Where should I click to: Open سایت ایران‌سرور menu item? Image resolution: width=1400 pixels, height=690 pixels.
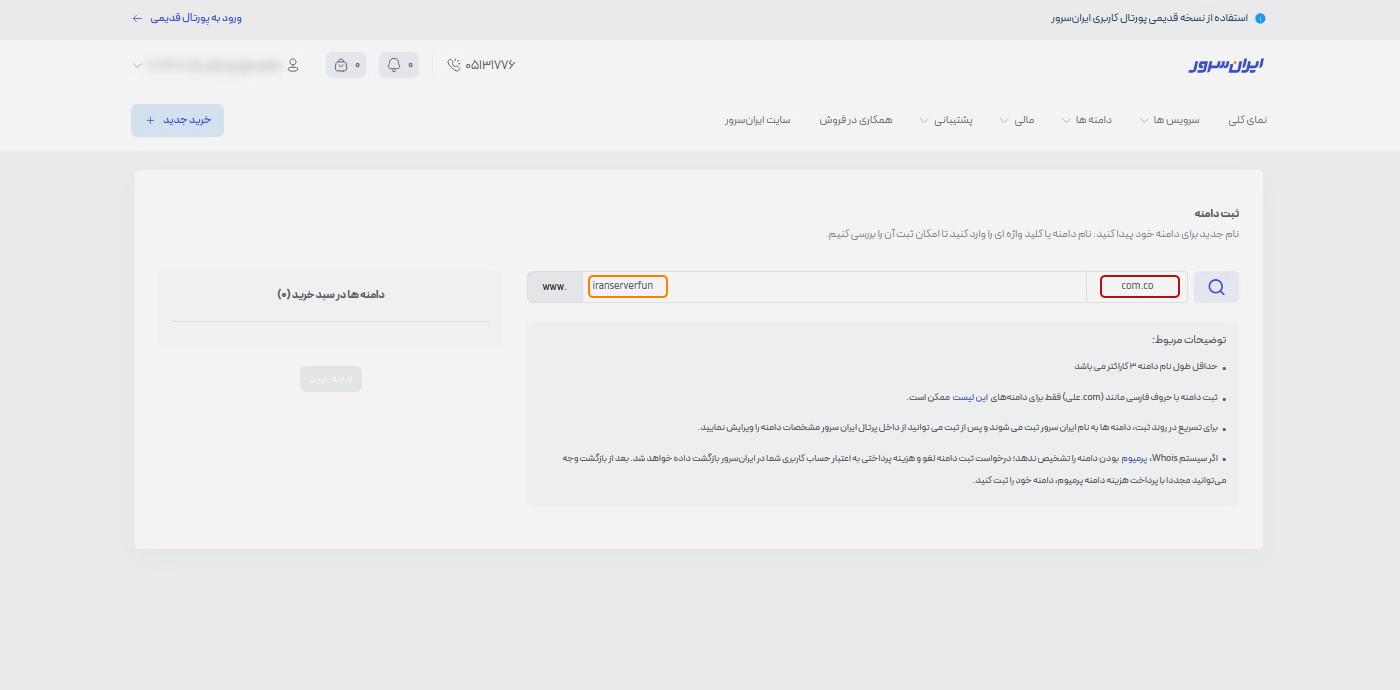click(758, 120)
